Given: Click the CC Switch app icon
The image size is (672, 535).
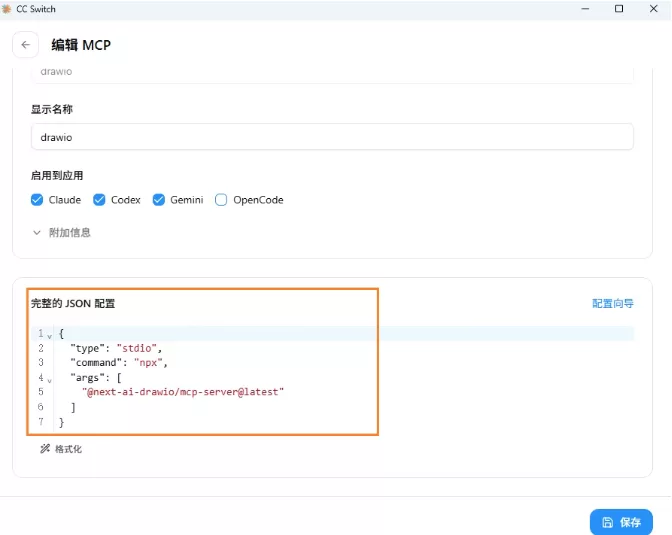Looking at the screenshot, I should click(6, 9).
